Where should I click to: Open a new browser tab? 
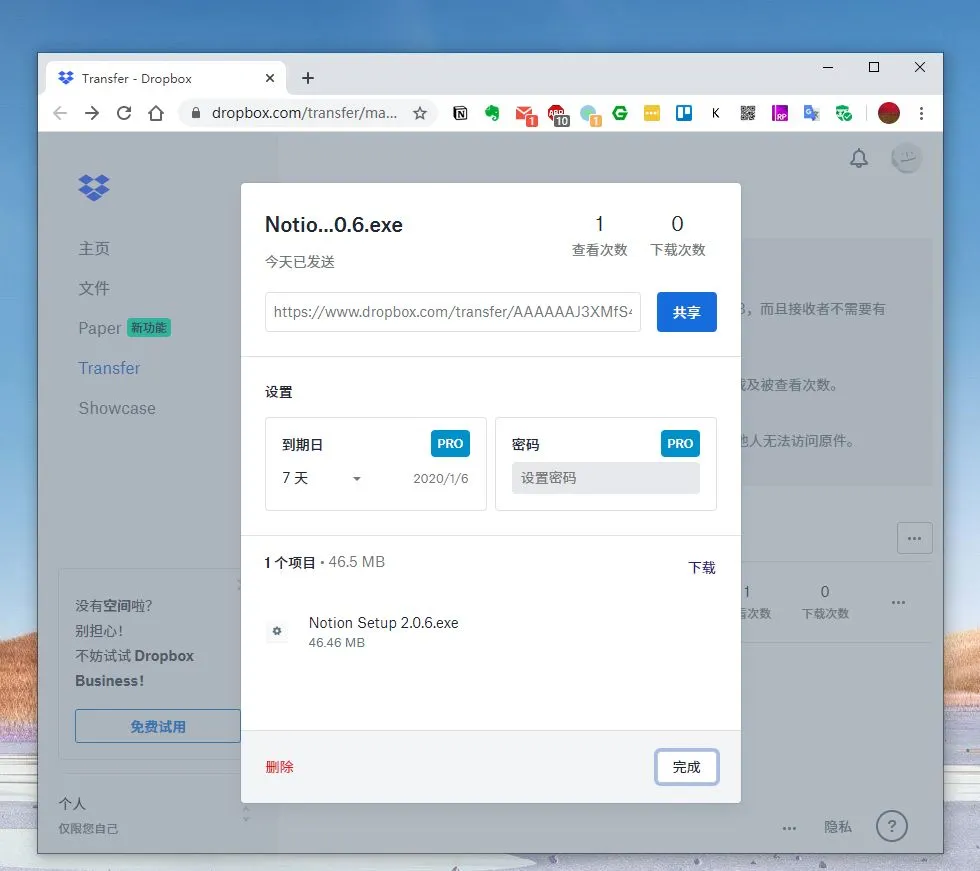pyautogui.click(x=308, y=78)
